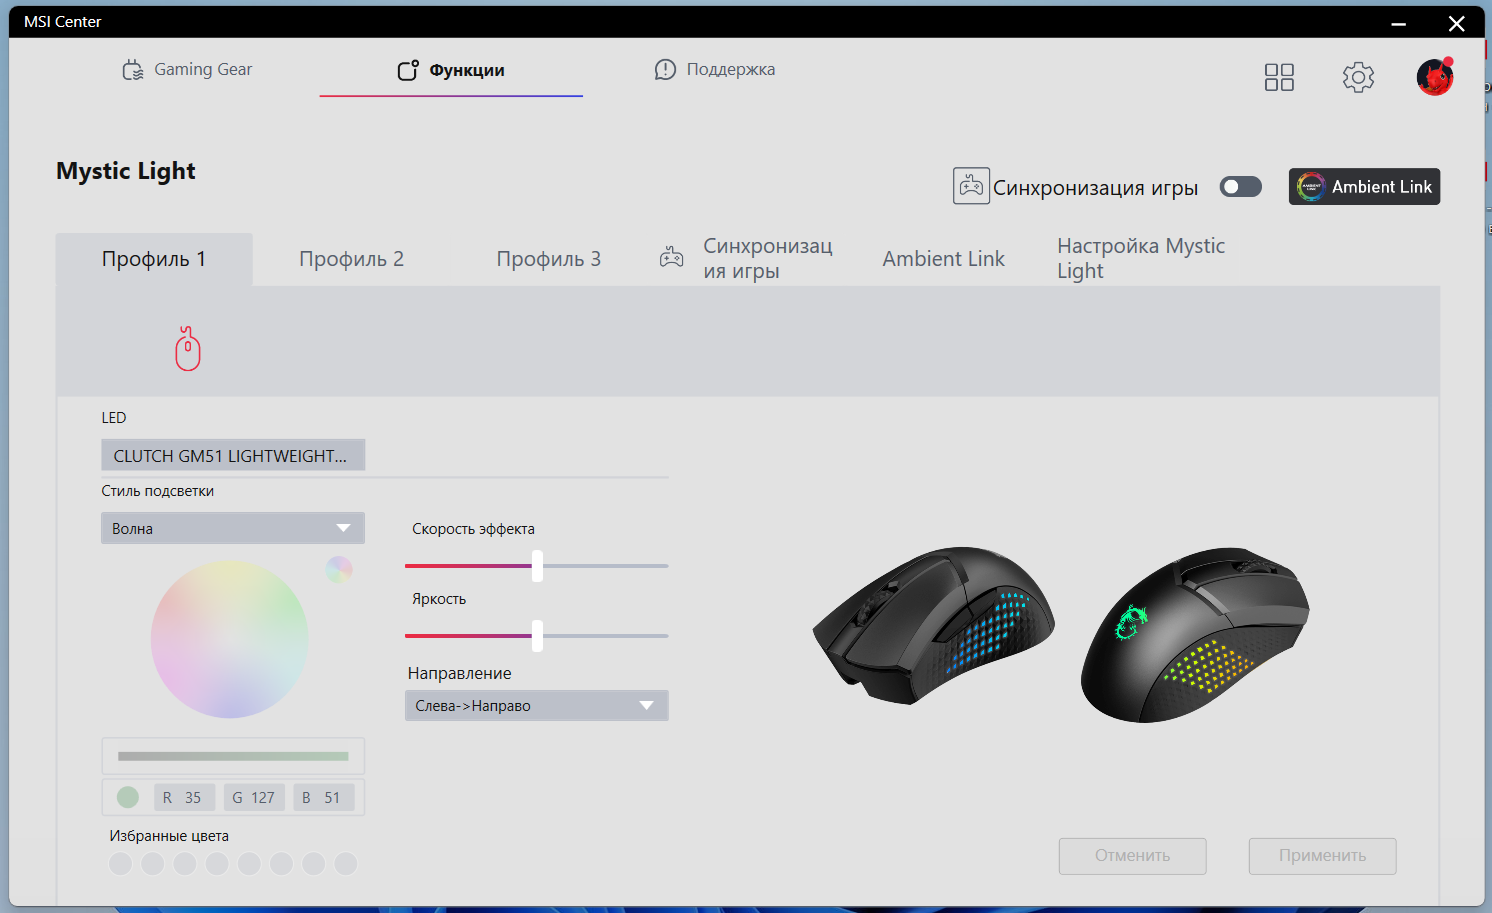Click the current color preview swatch
The height and width of the screenshot is (913, 1492).
[x=128, y=797]
